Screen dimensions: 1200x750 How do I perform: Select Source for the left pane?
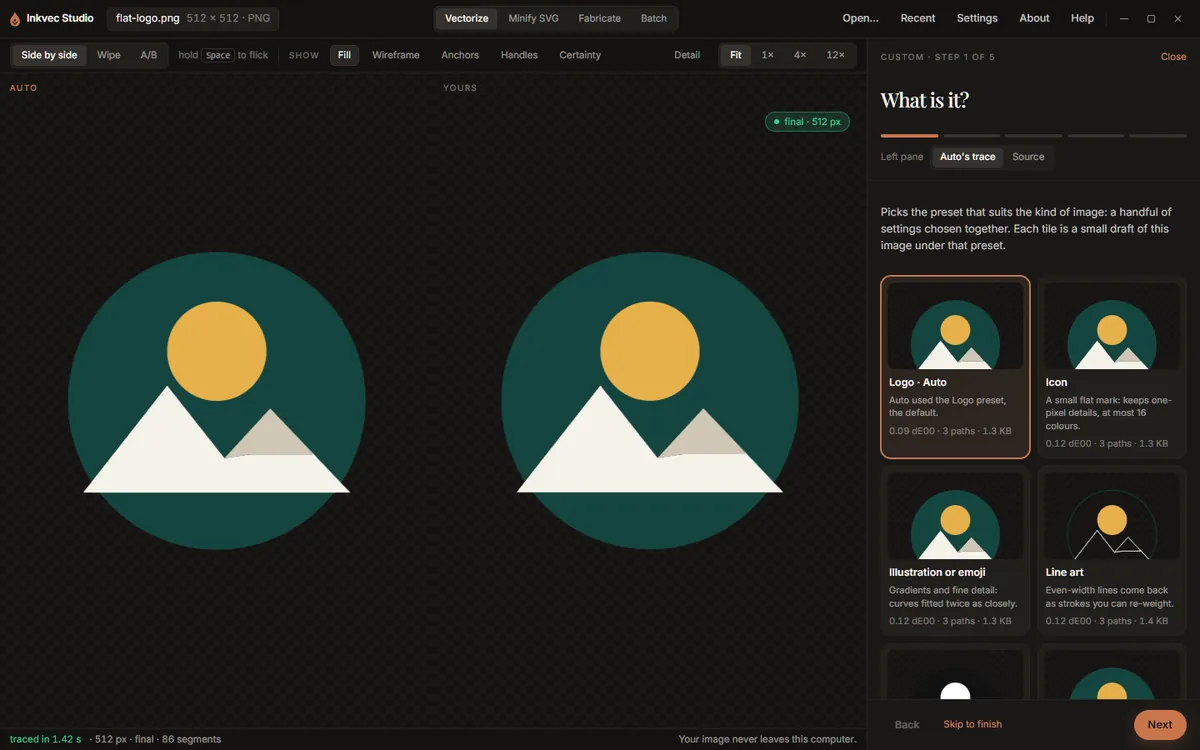coord(1028,157)
